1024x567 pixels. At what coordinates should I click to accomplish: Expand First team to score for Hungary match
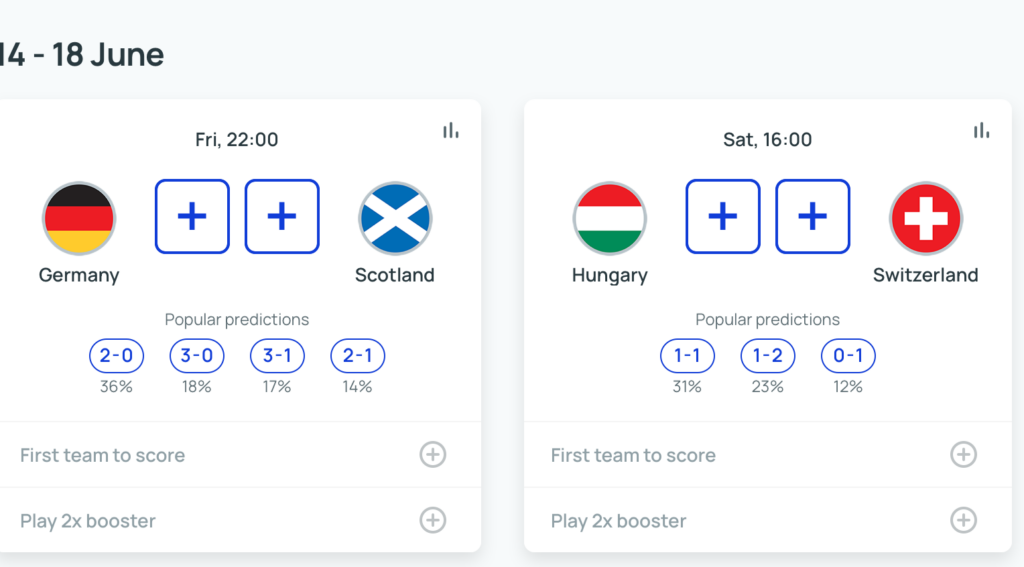[x=963, y=455]
